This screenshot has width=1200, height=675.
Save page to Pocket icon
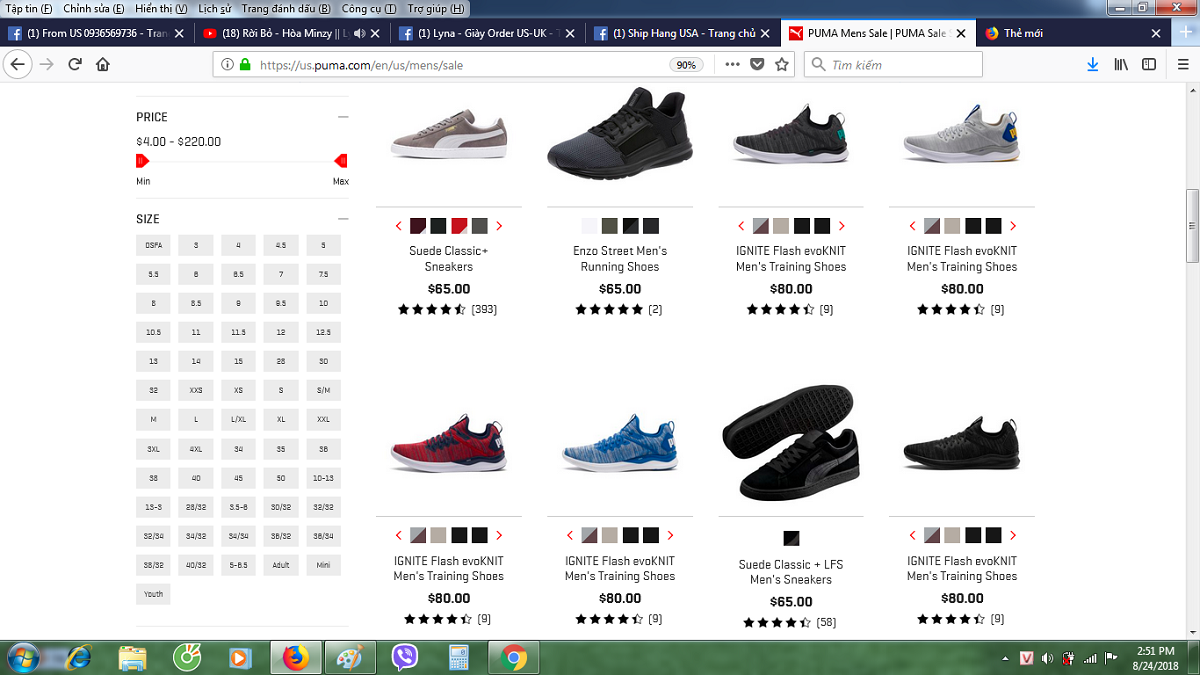(757, 64)
